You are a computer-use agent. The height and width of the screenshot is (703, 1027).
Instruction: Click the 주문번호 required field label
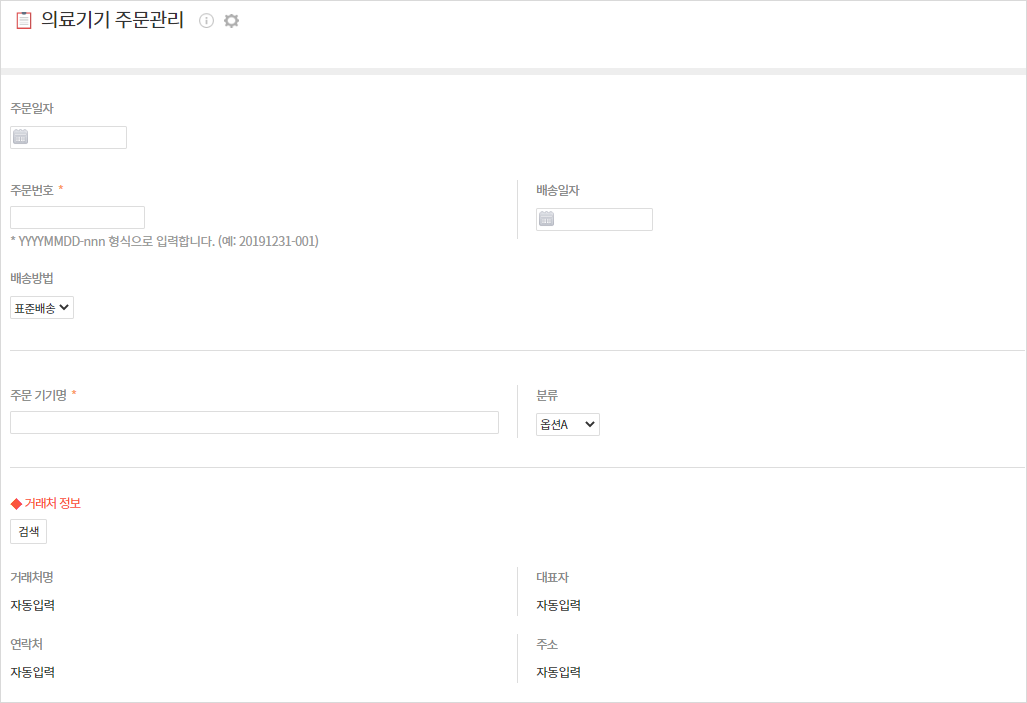pos(32,190)
